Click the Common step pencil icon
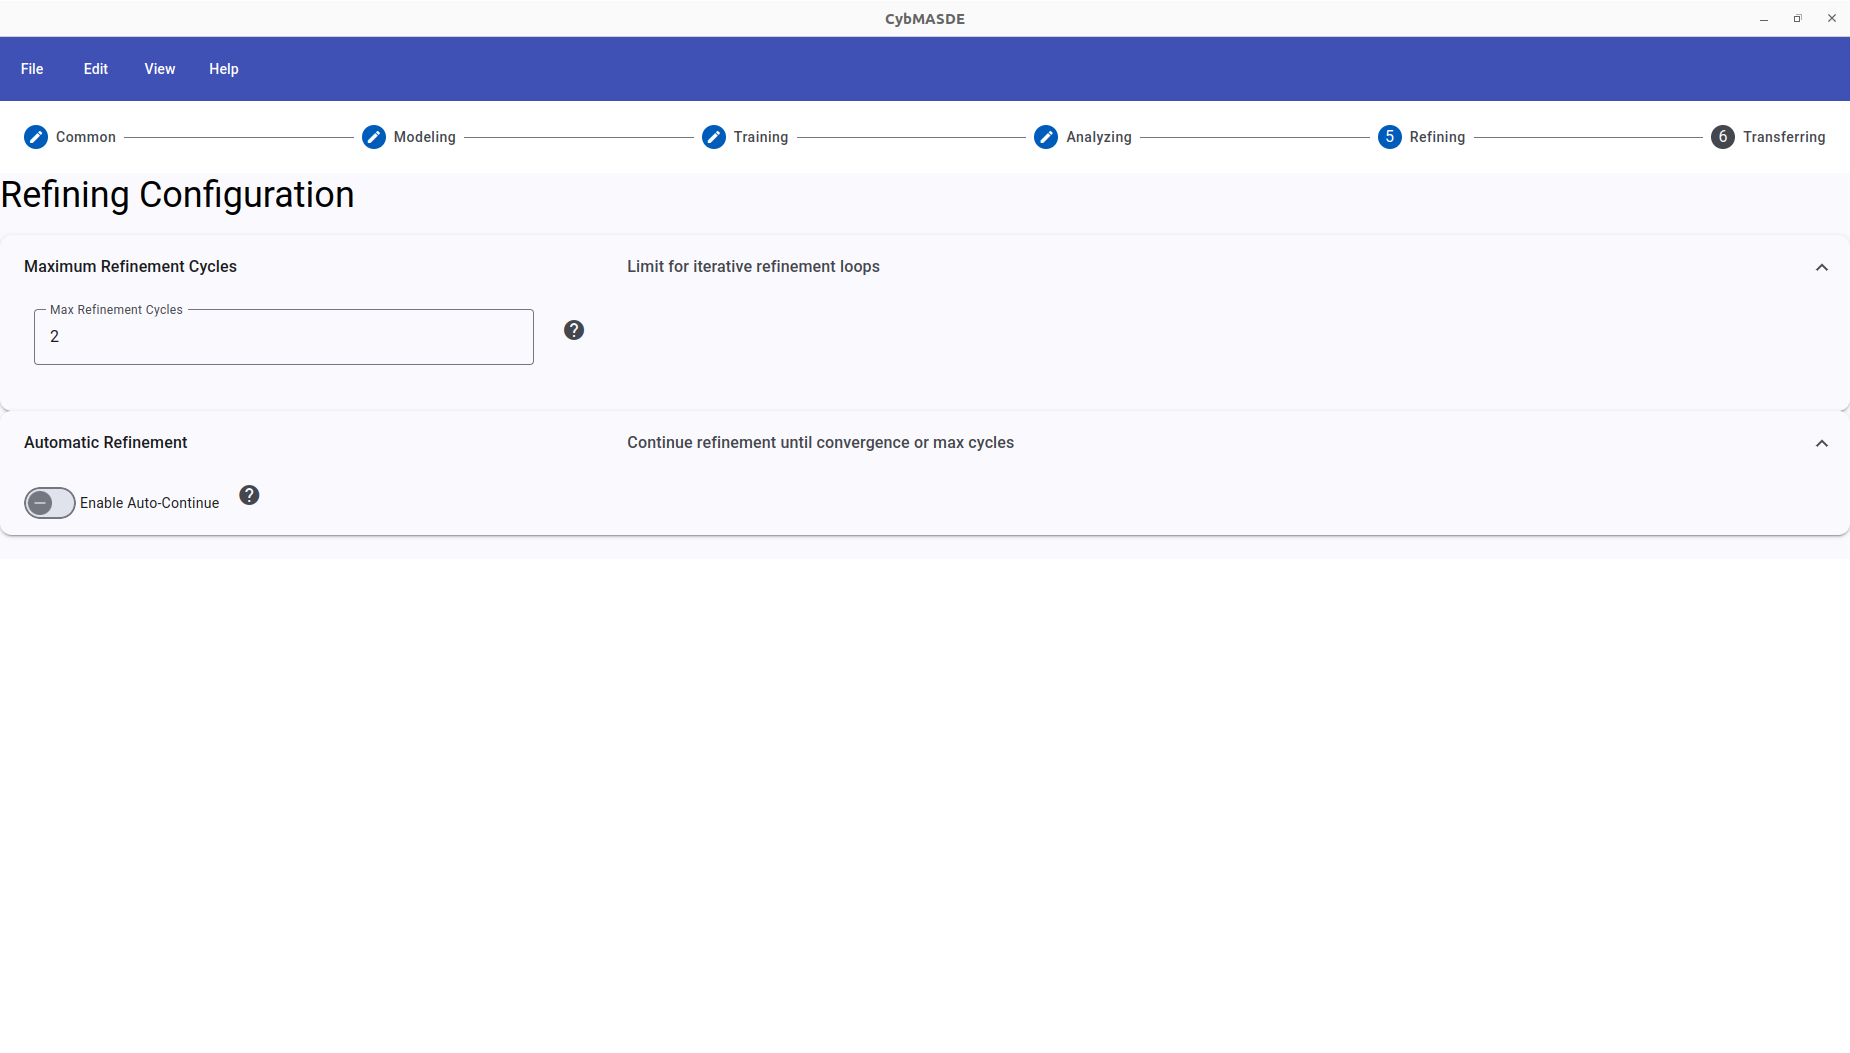Screen dimensions: 1850x1053 pos(36,137)
